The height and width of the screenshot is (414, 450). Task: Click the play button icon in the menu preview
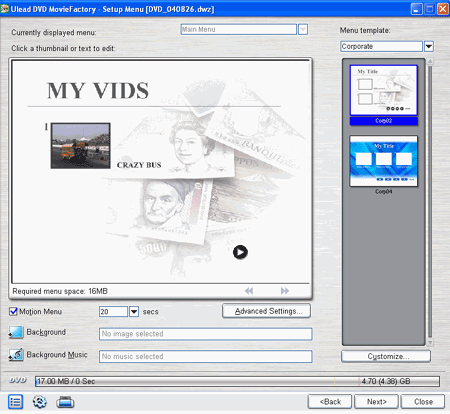tap(240, 252)
